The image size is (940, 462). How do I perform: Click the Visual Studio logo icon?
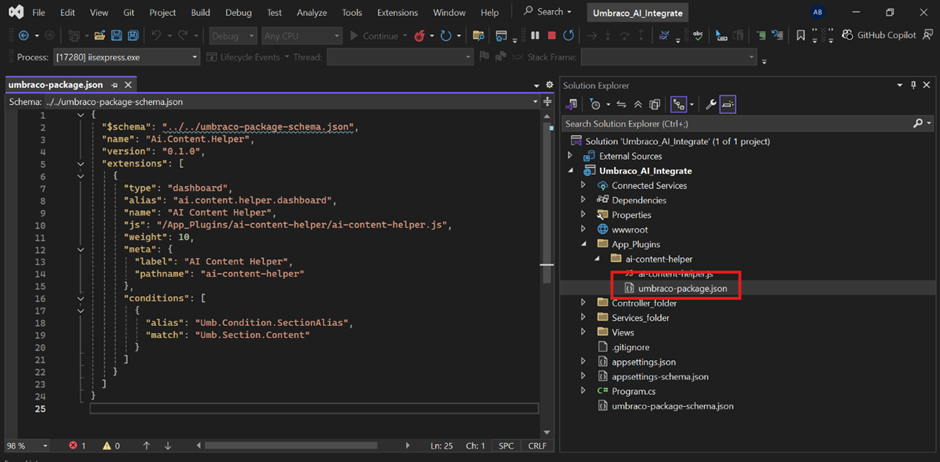pyautogui.click(x=14, y=12)
